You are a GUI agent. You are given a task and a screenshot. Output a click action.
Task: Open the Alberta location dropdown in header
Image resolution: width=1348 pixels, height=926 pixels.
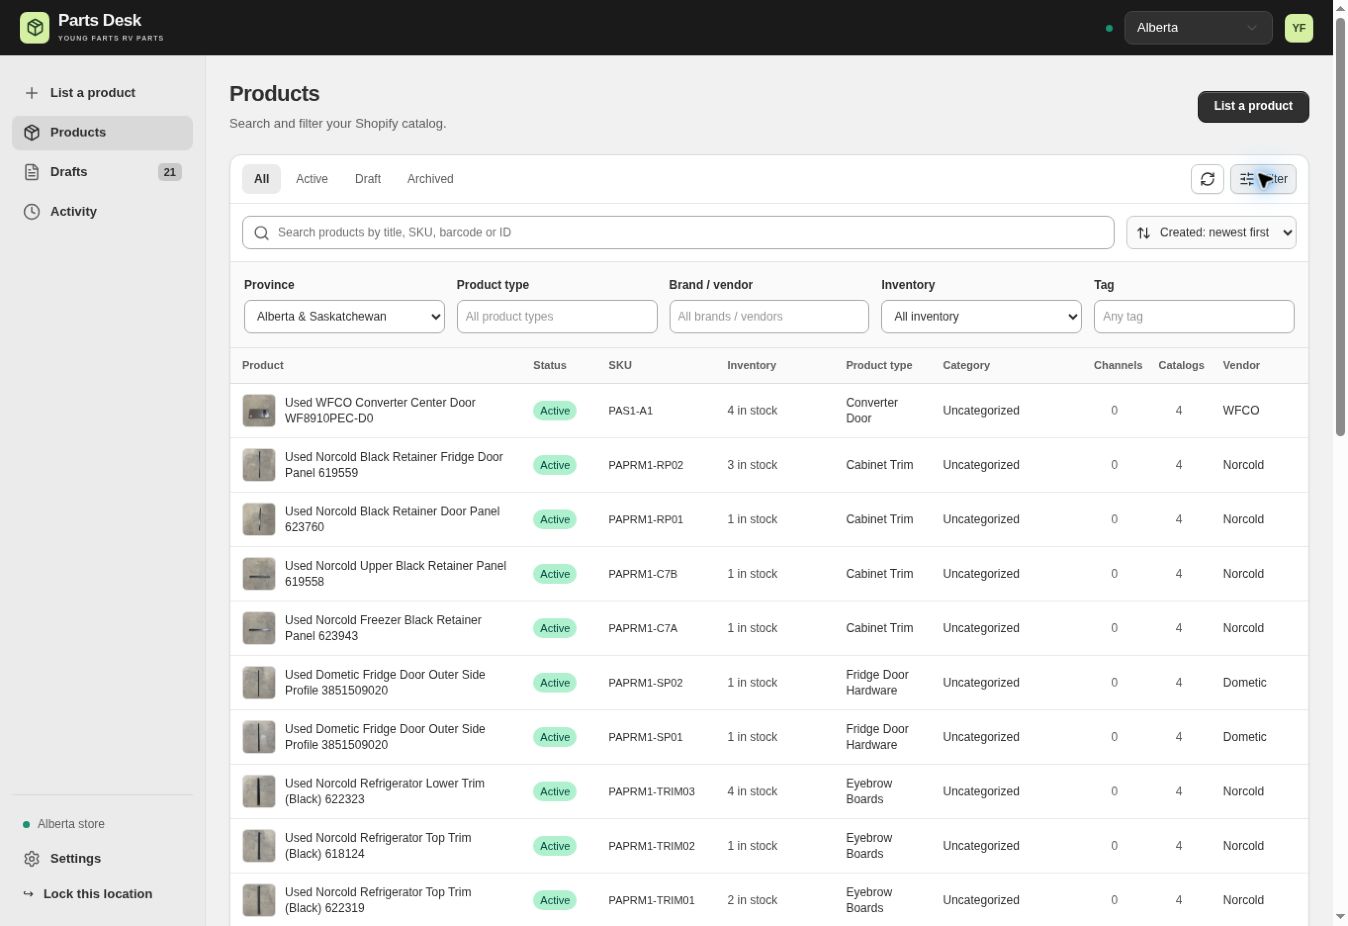click(1197, 28)
